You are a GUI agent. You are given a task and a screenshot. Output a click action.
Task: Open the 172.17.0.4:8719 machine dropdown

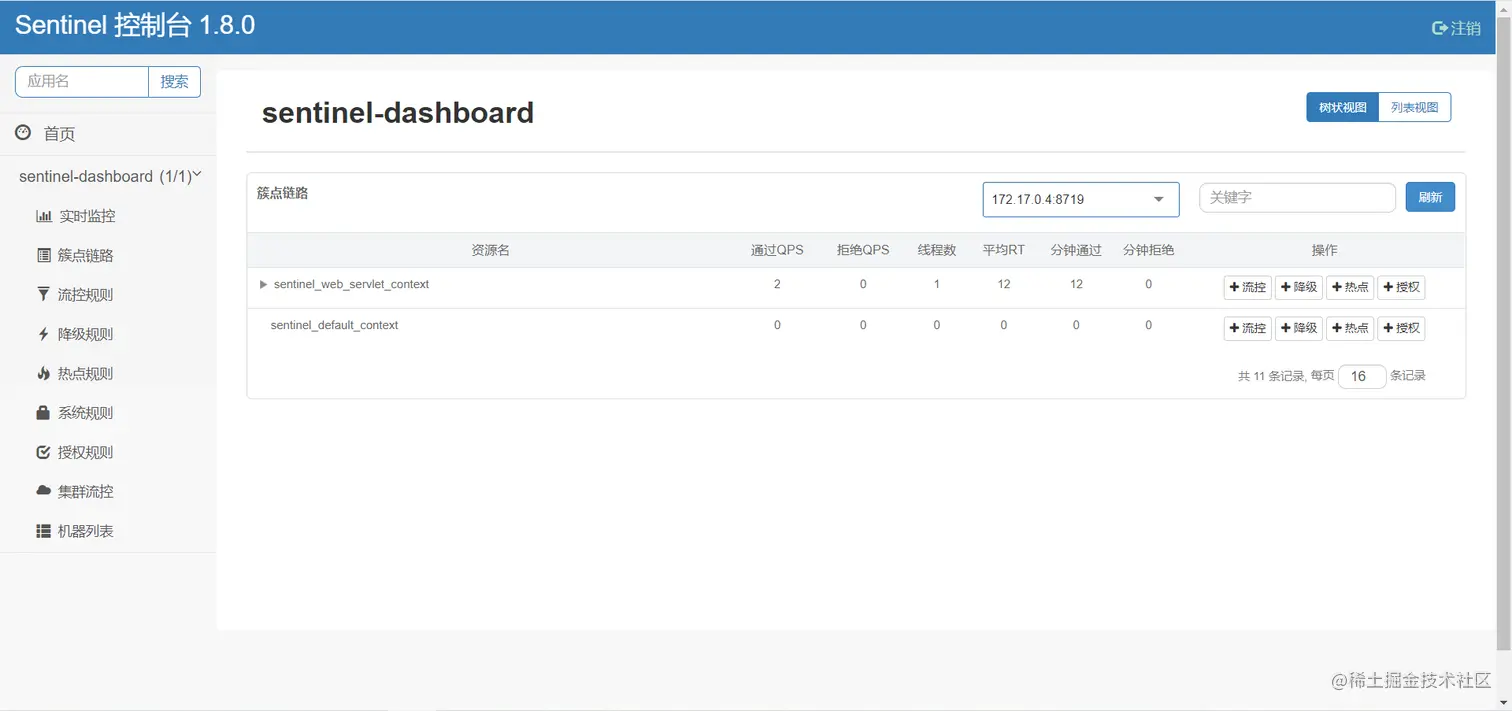(x=1081, y=199)
